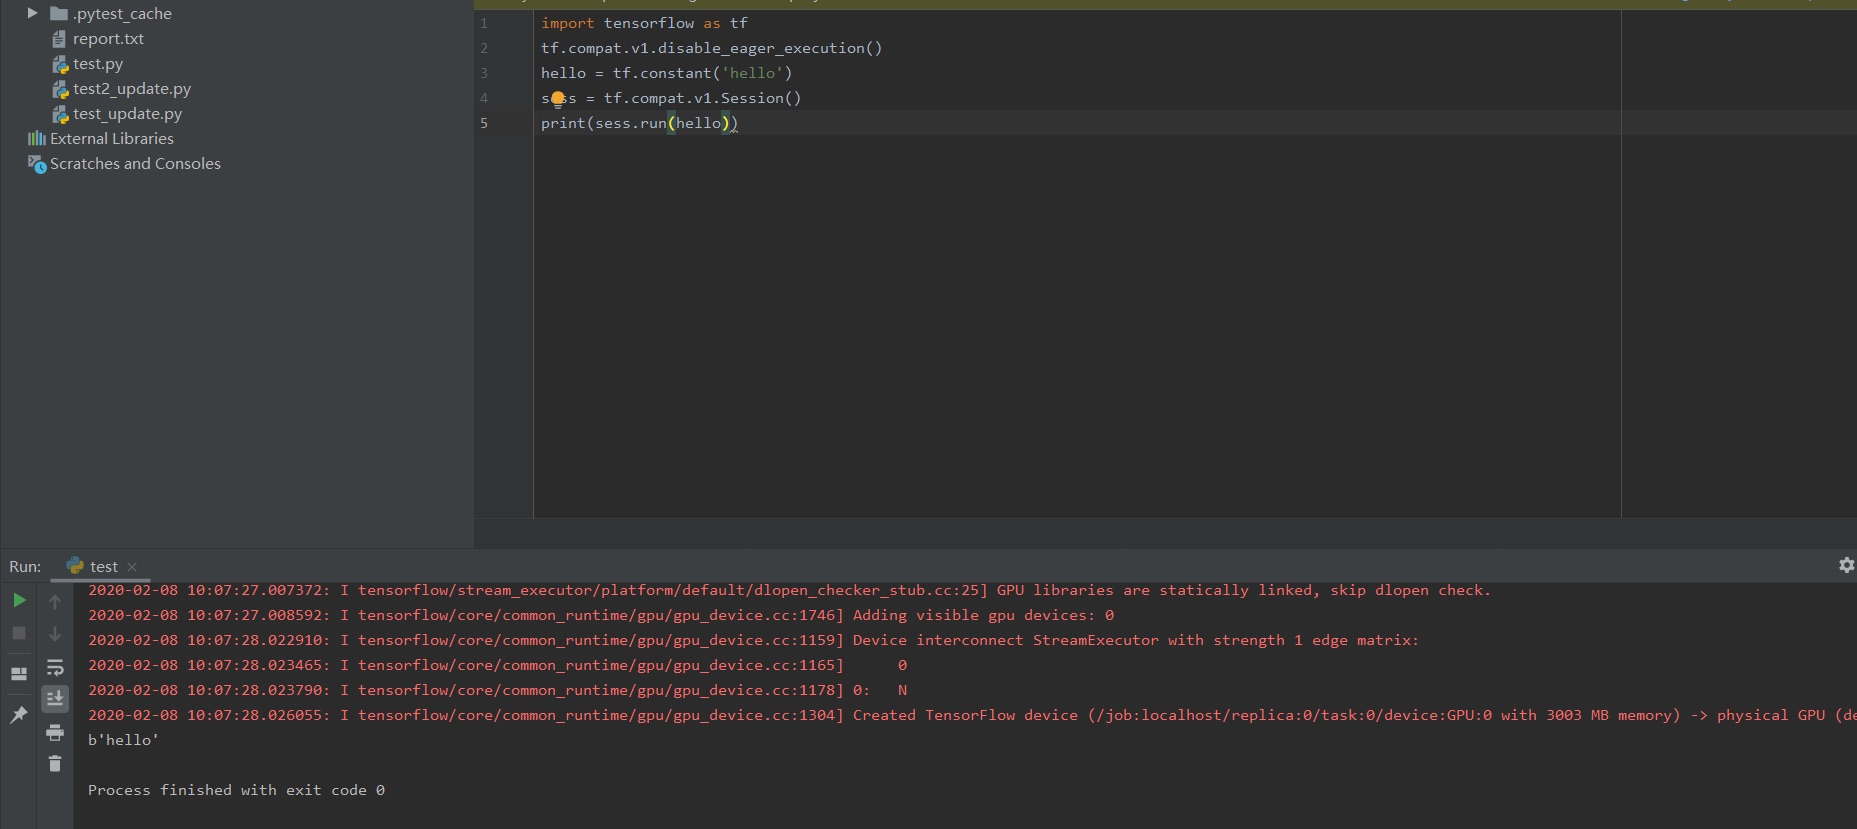Restore layout in Run panel

point(19,674)
